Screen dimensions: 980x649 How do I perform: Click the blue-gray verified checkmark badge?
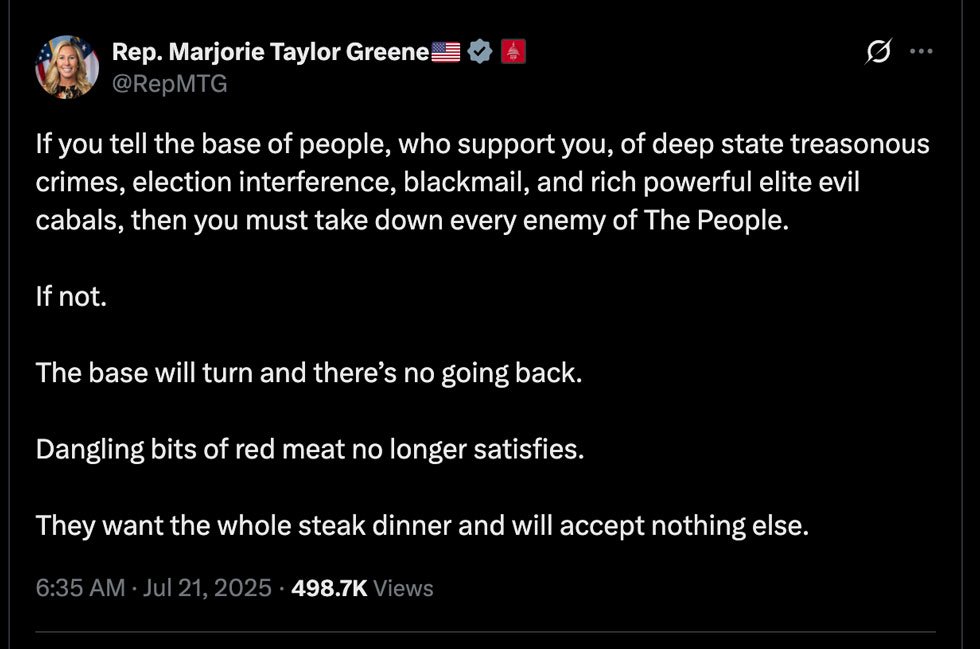coord(480,51)
